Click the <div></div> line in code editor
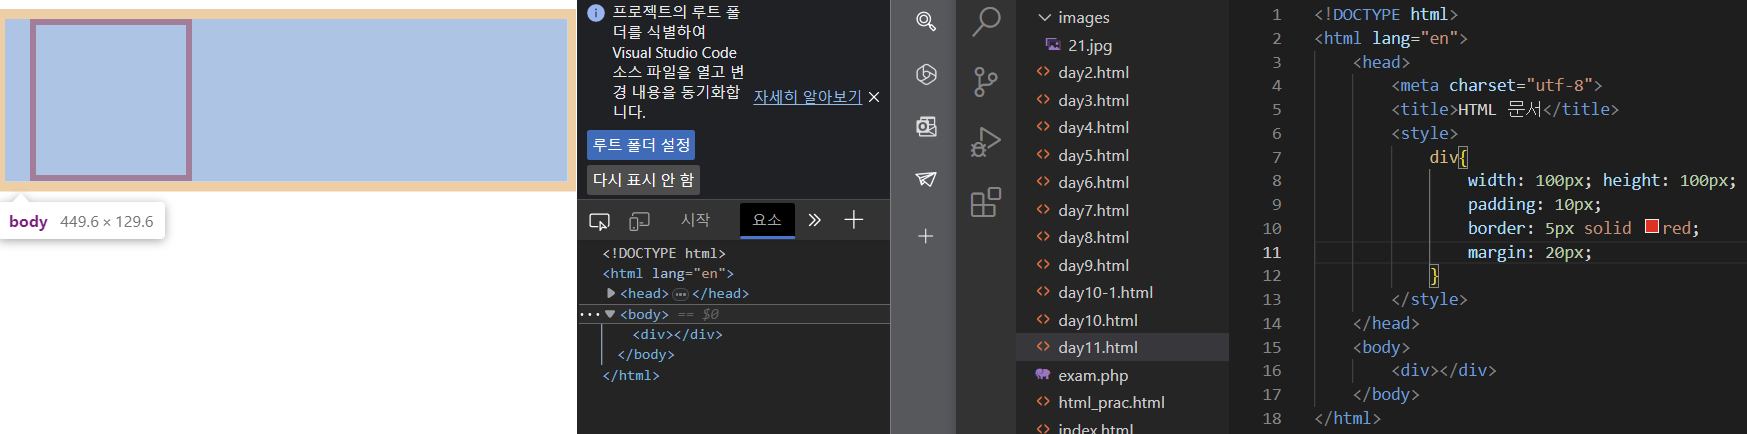 1443,370
